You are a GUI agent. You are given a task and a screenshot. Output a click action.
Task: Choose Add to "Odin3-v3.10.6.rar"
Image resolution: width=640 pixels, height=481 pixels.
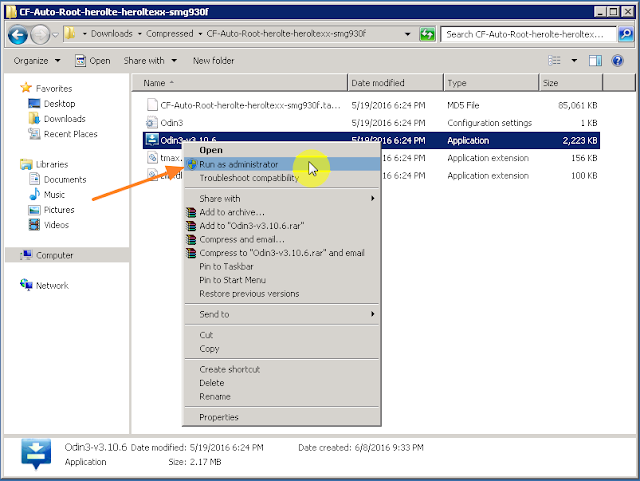(282, 226)
